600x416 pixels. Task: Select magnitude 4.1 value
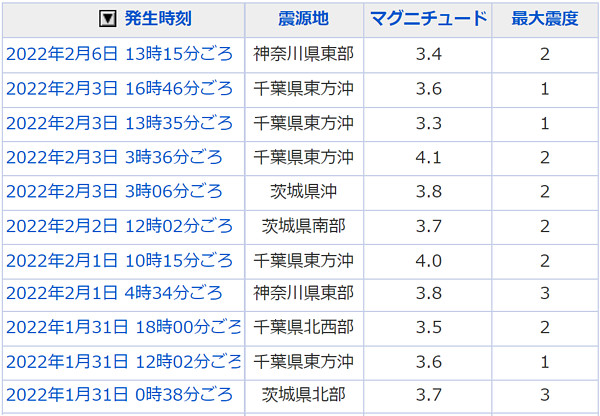tap(429, 158)
